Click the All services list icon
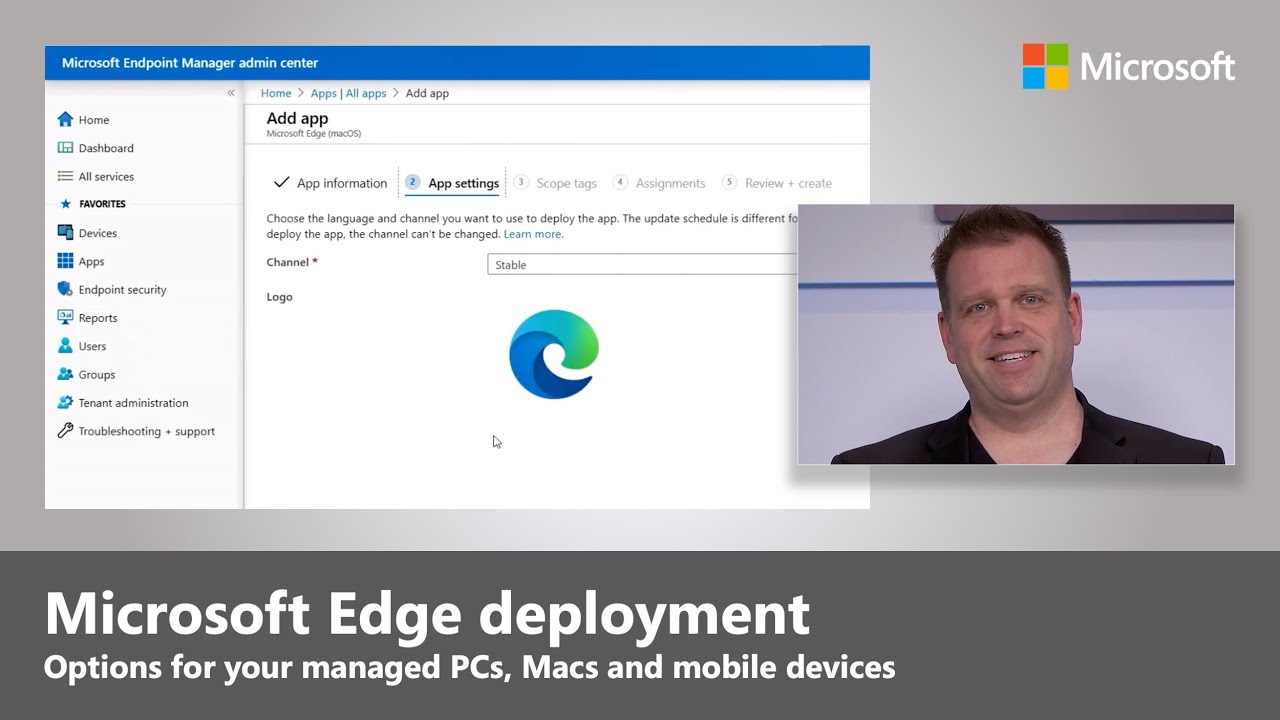1280x720 pixels. coord(65,176)
